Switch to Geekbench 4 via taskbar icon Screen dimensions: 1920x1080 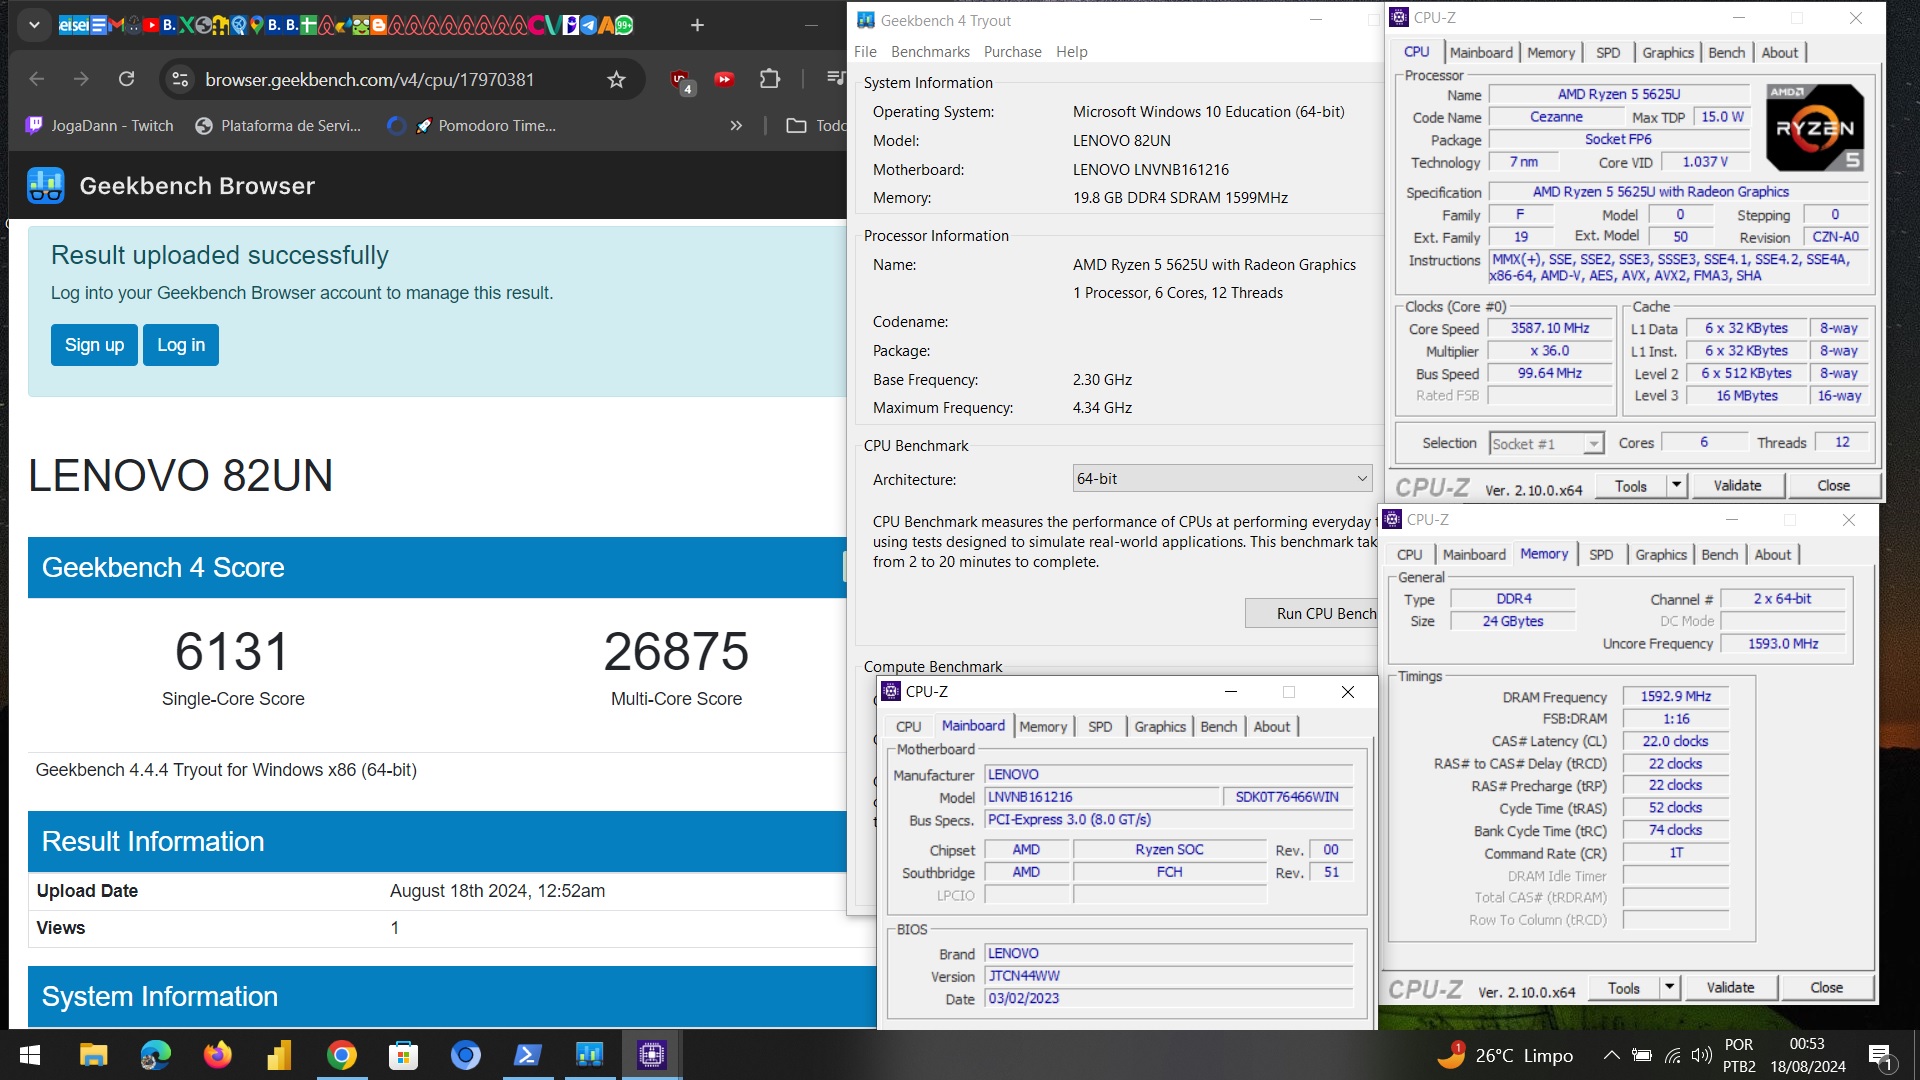pos(589,1055)
